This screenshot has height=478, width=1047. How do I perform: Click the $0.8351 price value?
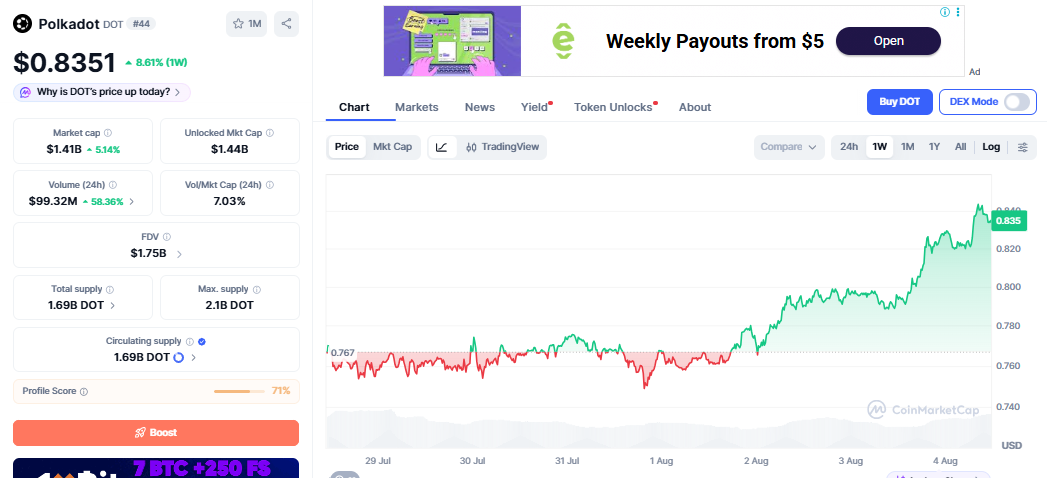point(64,63)
